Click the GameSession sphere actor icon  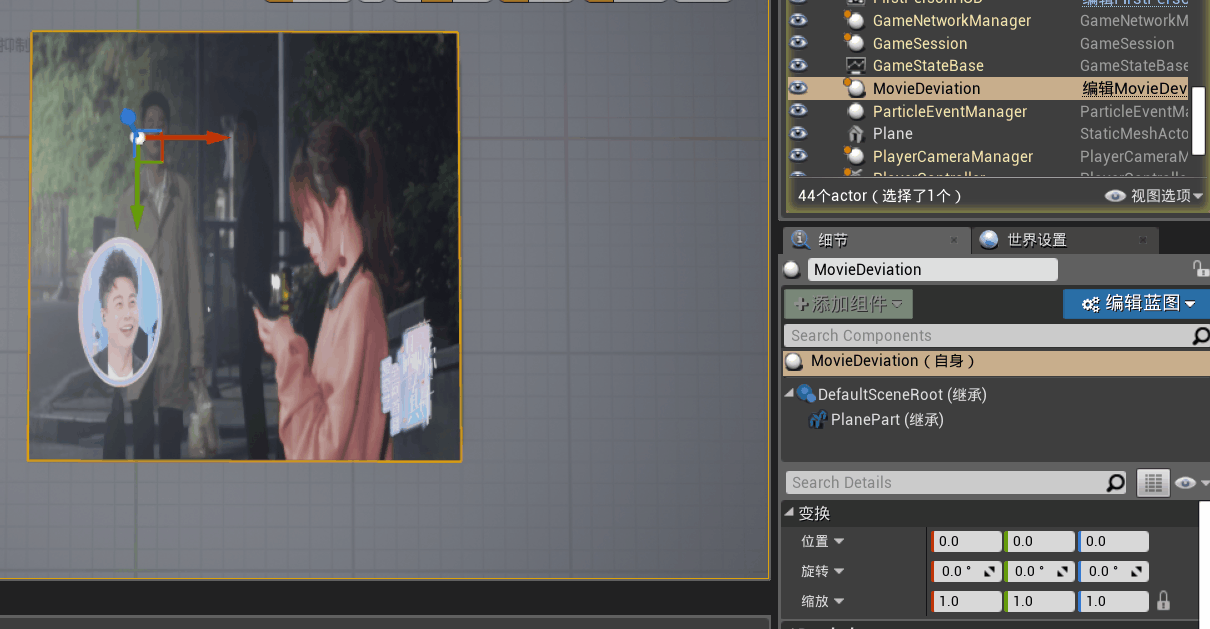tap(855, 43)
